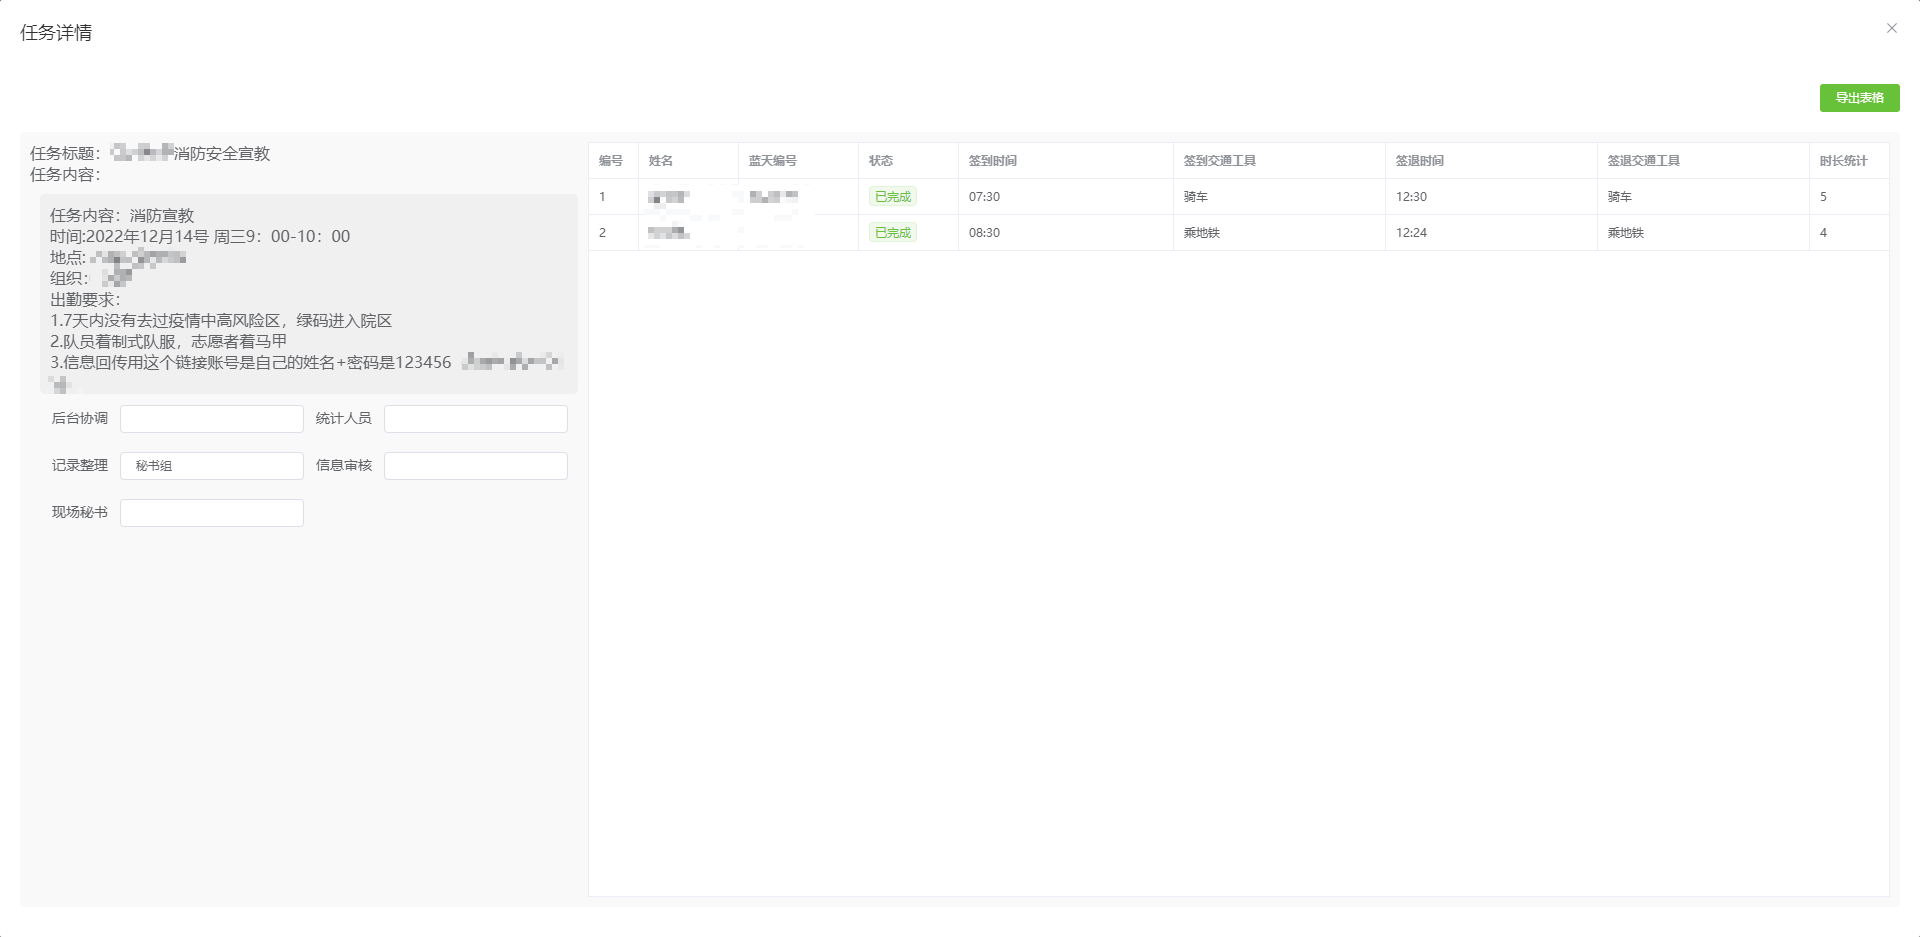Screen dimensions: 1920x937
Task: Focus the 统计人员 input field
Action: click(x=475, y=419)
